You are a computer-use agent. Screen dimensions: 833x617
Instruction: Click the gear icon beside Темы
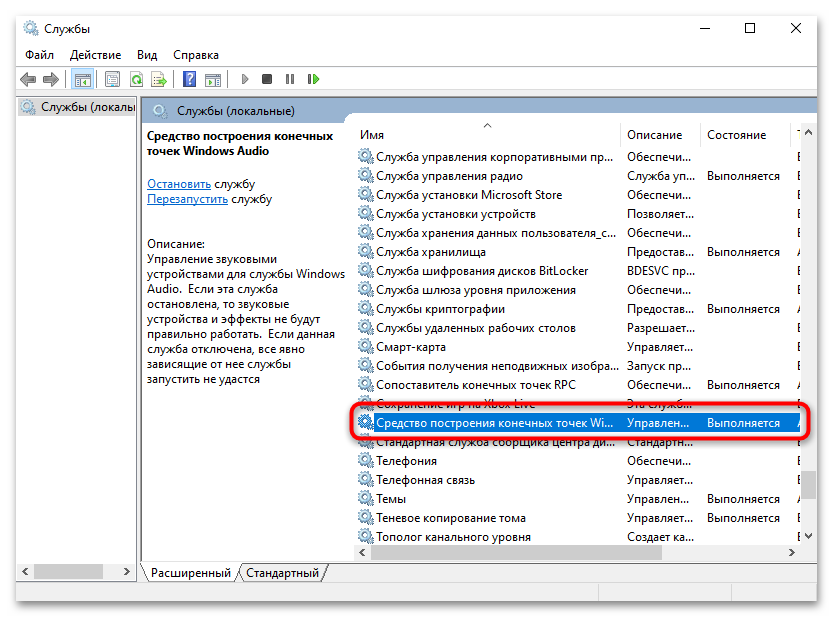(366, 498)
